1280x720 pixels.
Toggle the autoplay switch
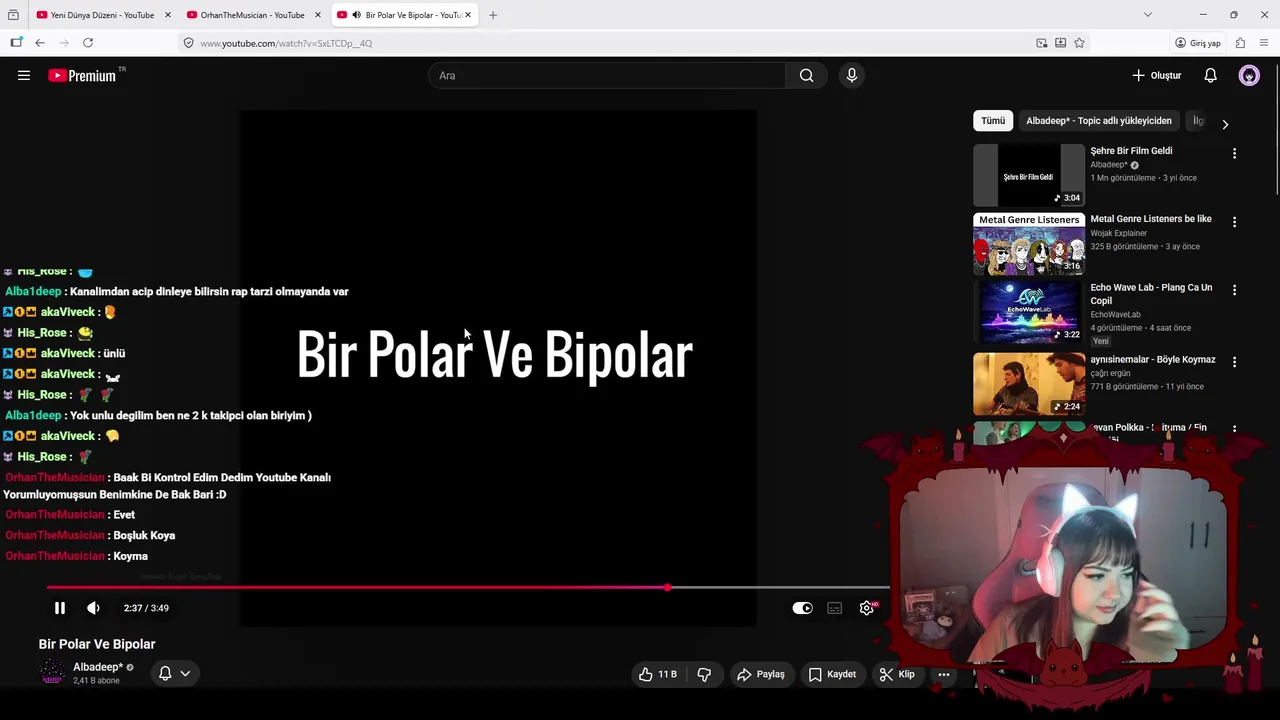pyautogui.click(x=803, y=608)
